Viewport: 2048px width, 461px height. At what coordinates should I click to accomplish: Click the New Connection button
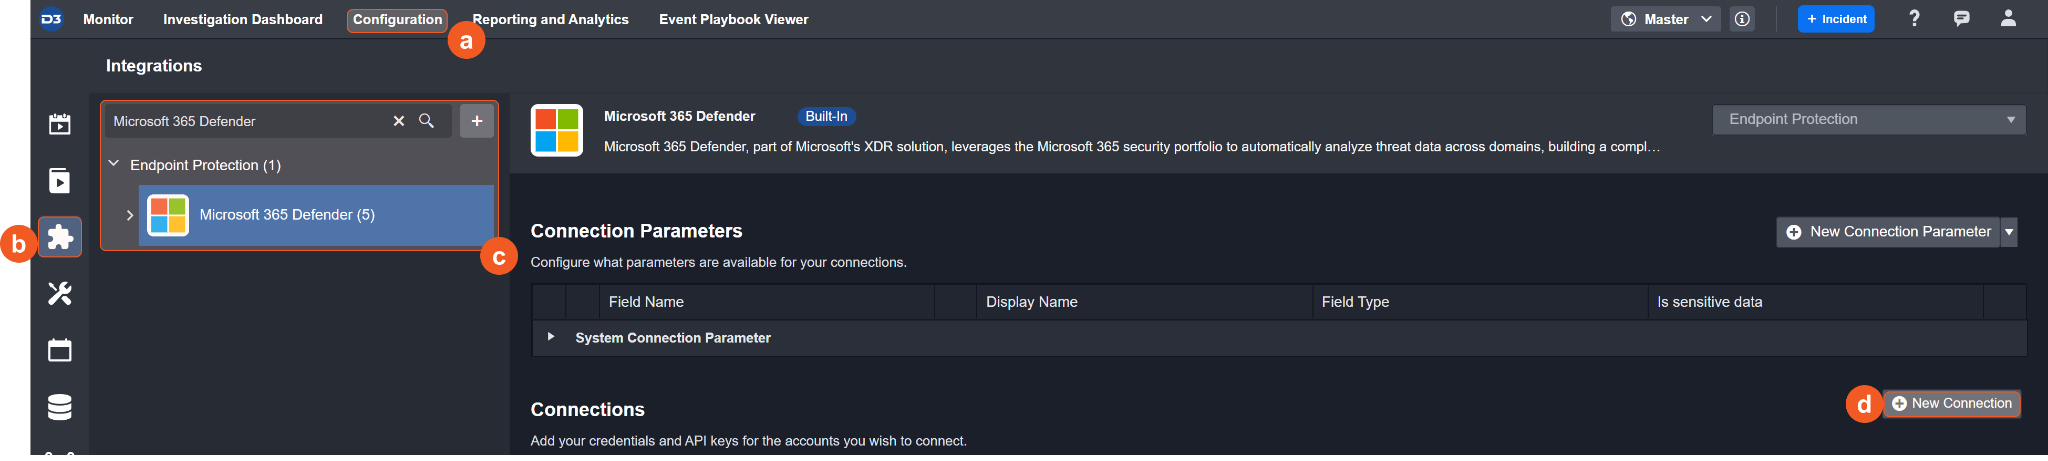pyautogui.click(x=1951, y=403)
